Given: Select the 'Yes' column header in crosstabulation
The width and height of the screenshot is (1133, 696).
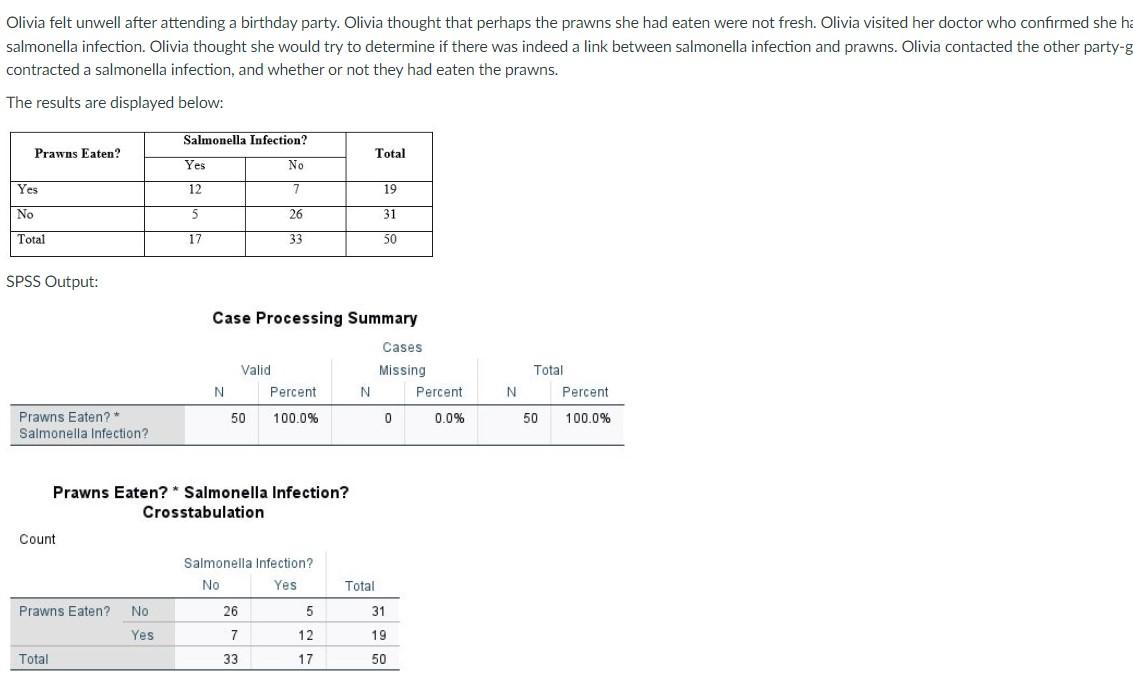Looking at the screenshot, I should [x=285, y=585].
